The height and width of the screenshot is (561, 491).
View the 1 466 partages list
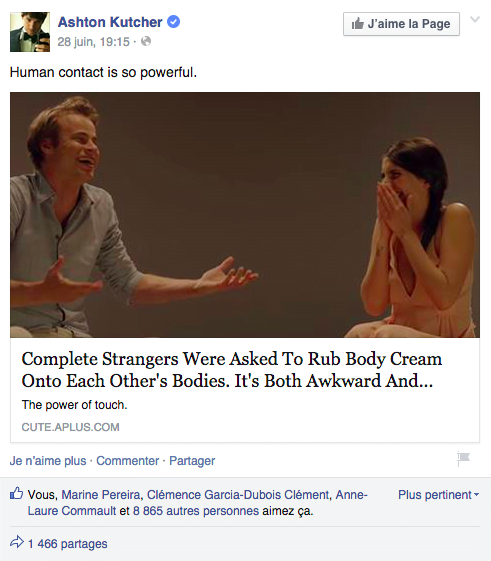[x=68, y=544]
